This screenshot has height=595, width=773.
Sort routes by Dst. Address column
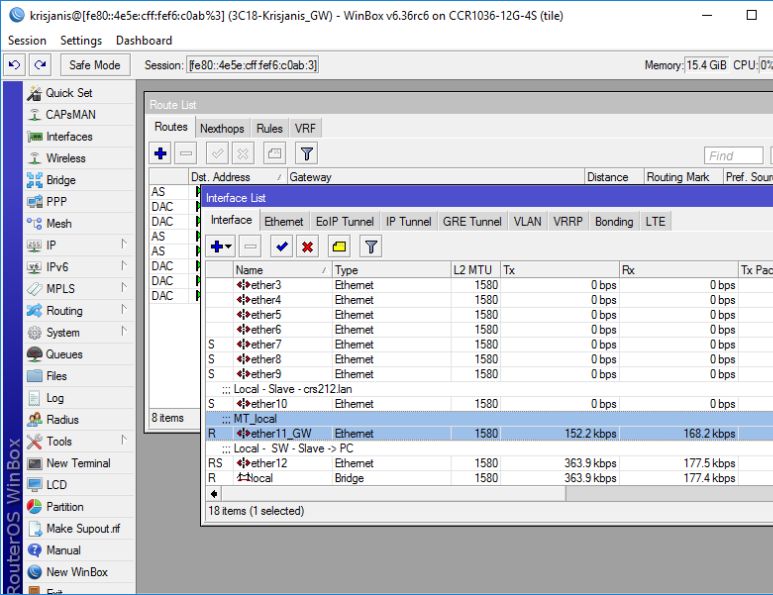pos(238,176)
